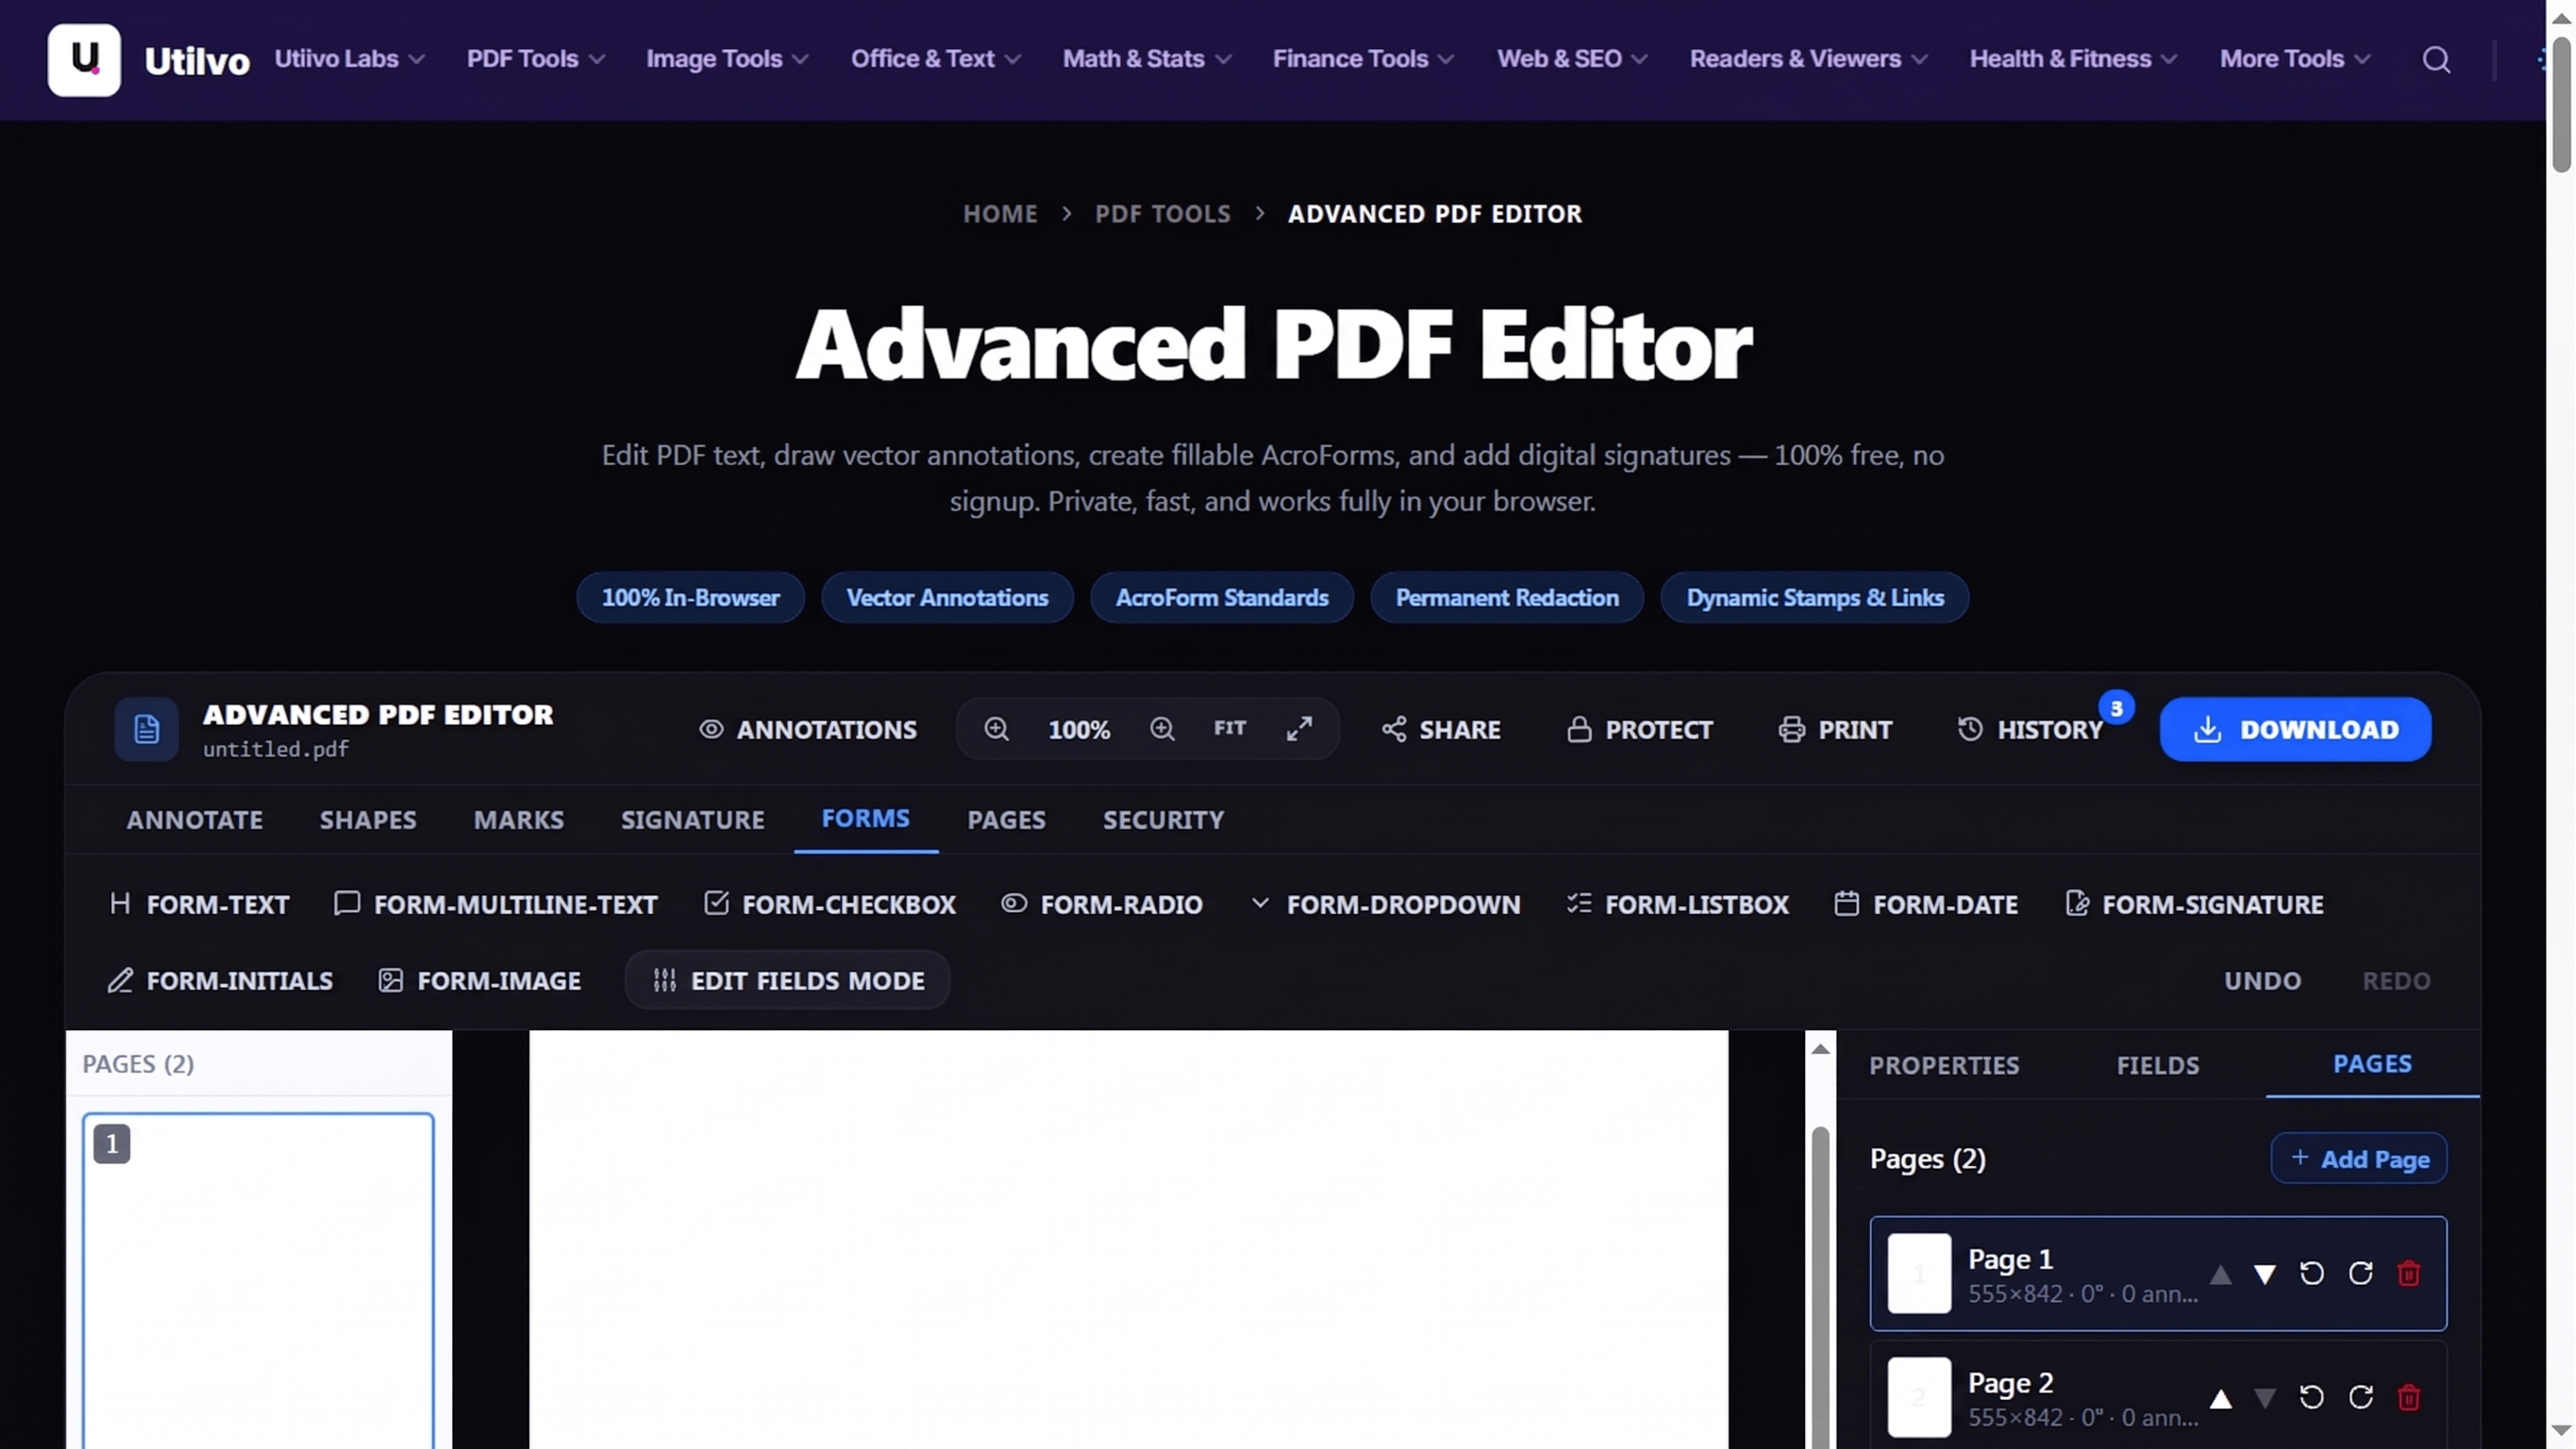Switch to the Annotate tab
Screen dimensions: 2576x1449
pos(195,820)
